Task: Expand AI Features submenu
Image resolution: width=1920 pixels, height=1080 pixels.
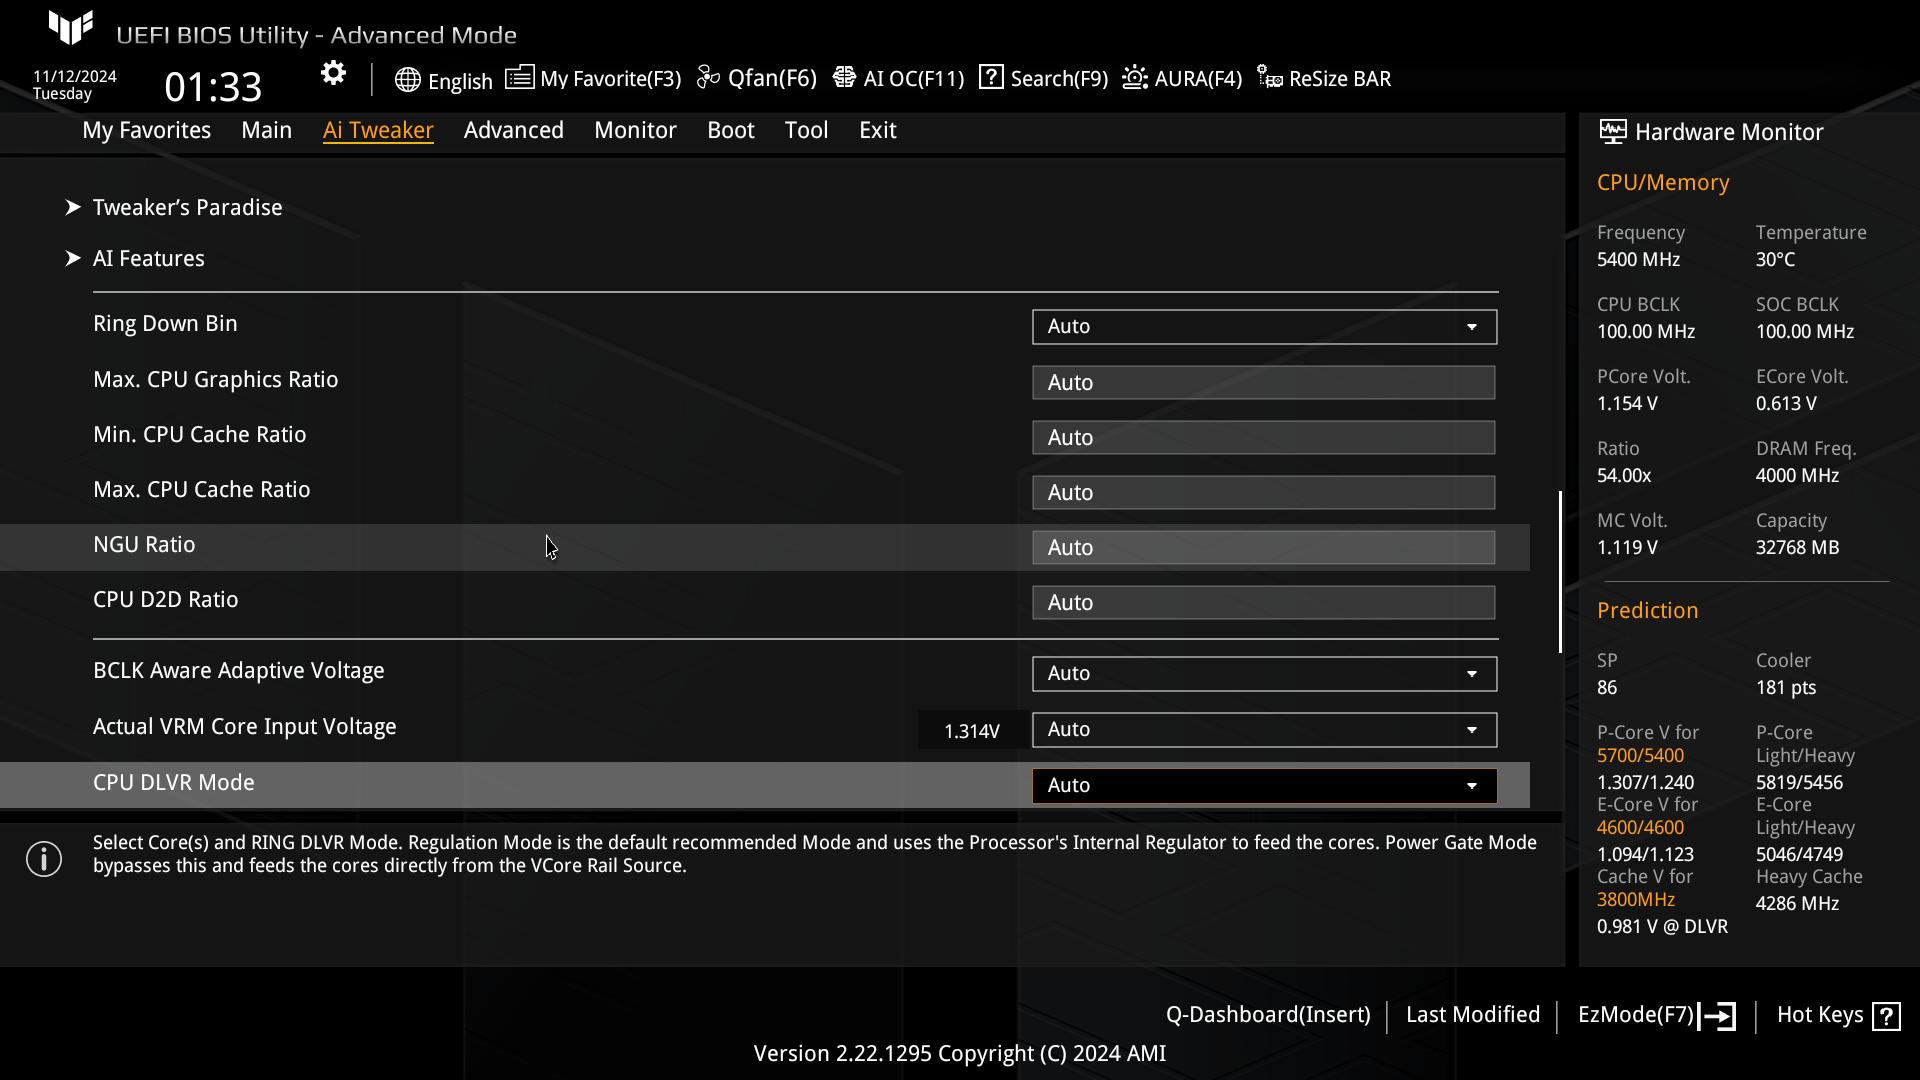Action: (x=148, y=258)
